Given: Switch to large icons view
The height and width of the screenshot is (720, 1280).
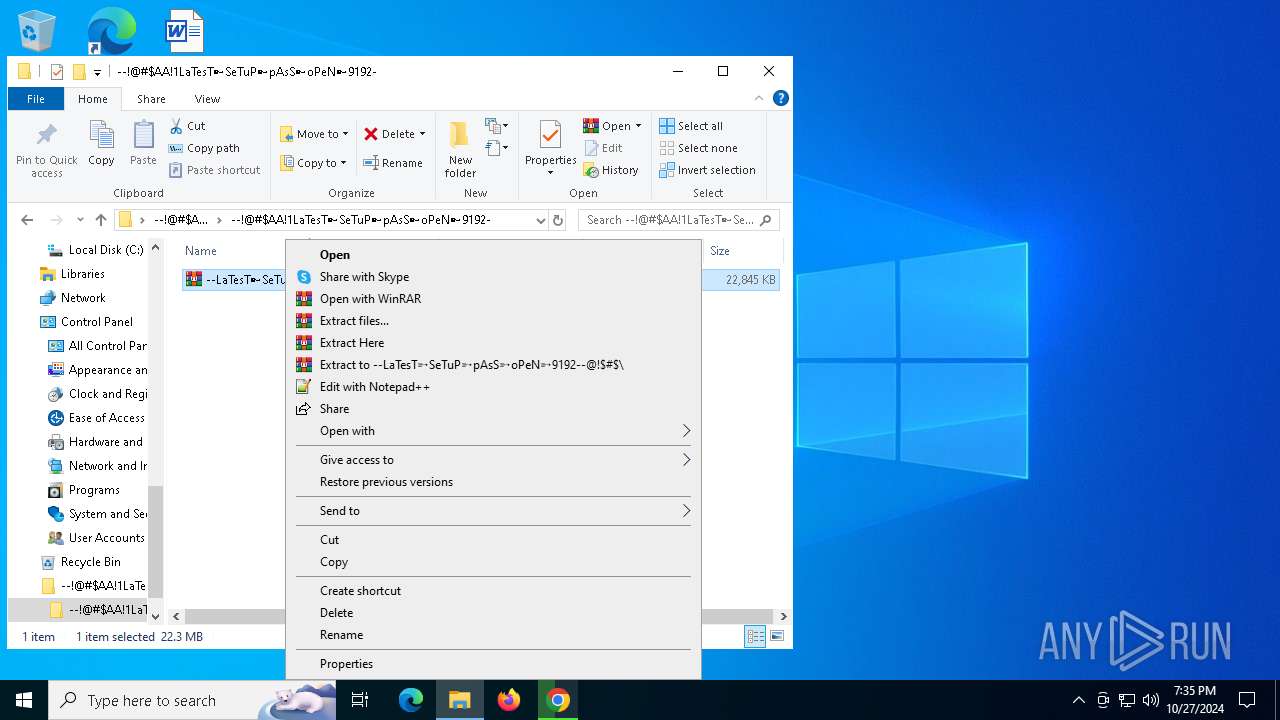Looking at the screenshot, I should pos(776,636).
